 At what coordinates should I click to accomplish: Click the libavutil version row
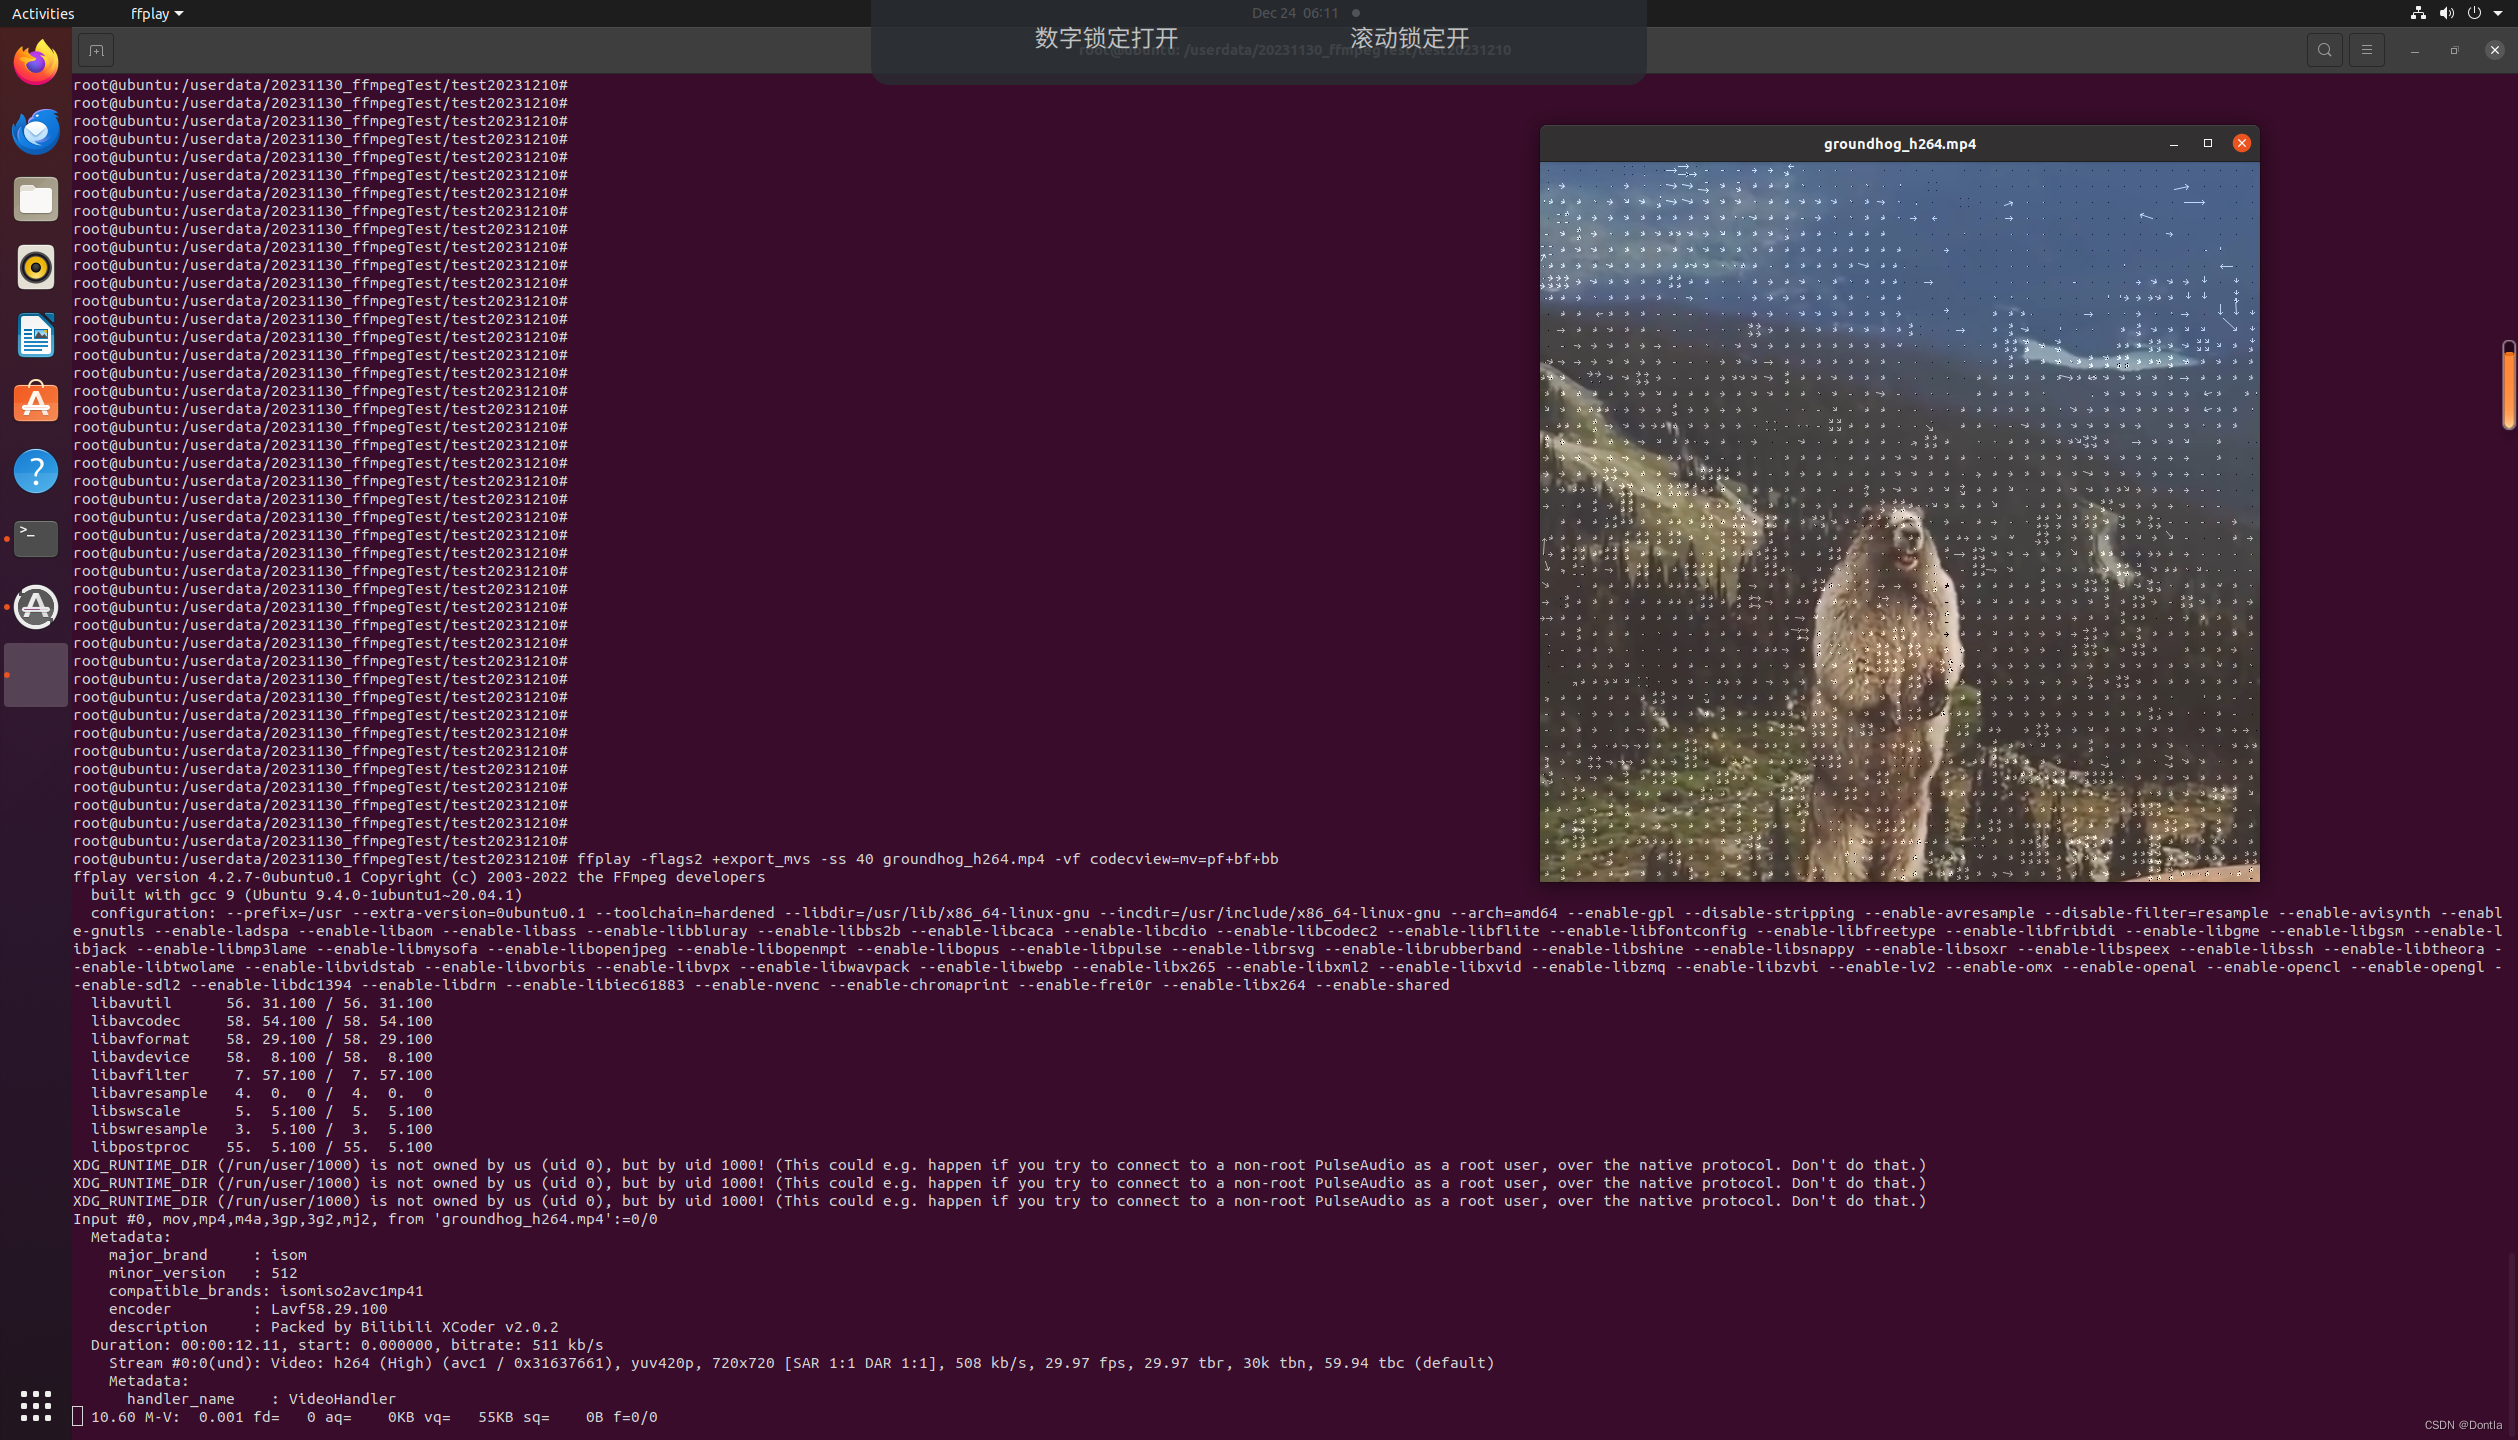[261, 1003]
